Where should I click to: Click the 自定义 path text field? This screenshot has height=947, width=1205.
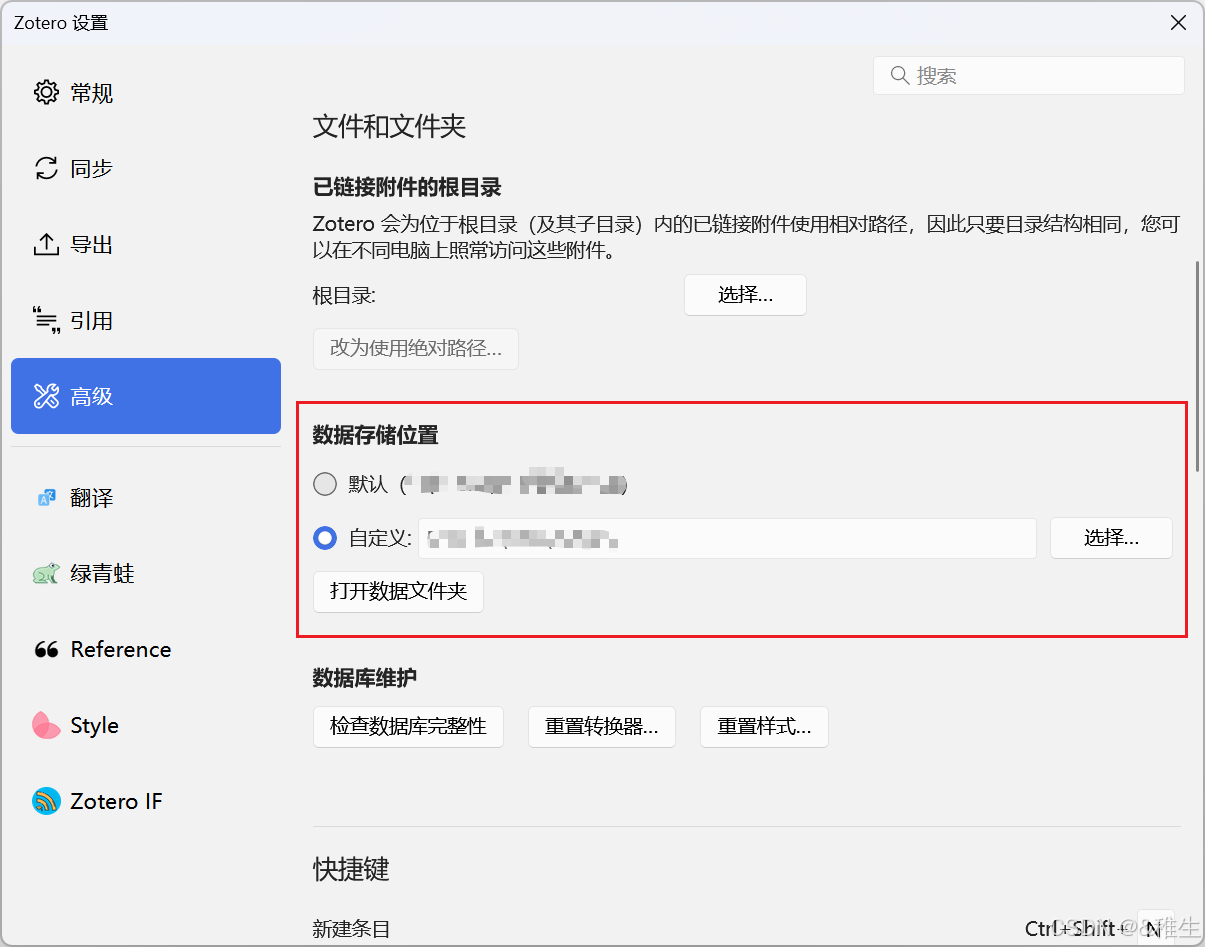coord(727,538)
